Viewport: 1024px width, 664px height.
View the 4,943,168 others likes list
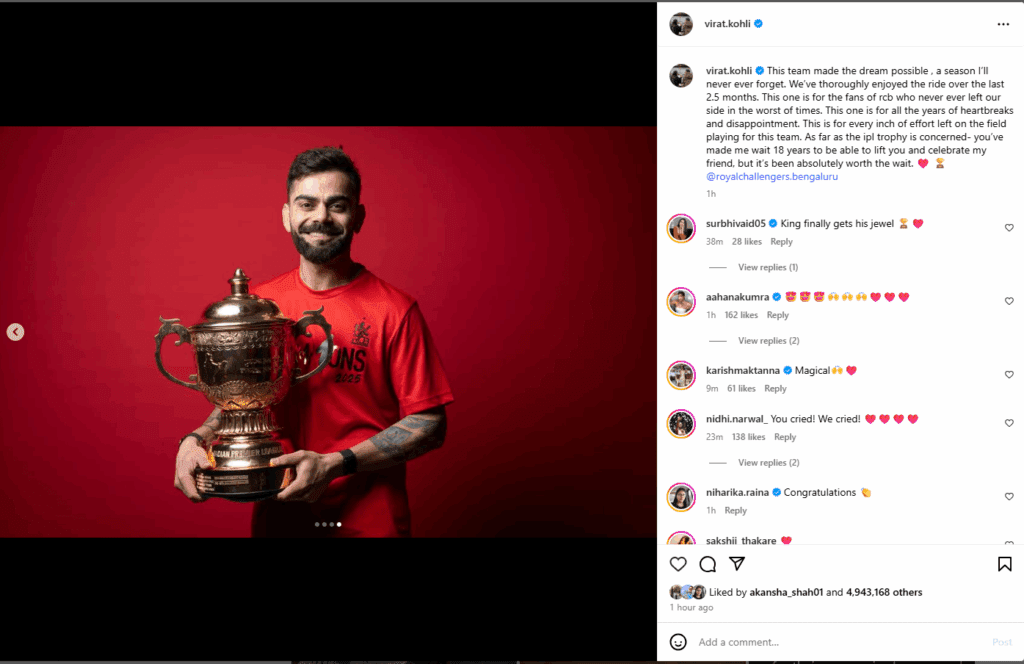[884, 592]
